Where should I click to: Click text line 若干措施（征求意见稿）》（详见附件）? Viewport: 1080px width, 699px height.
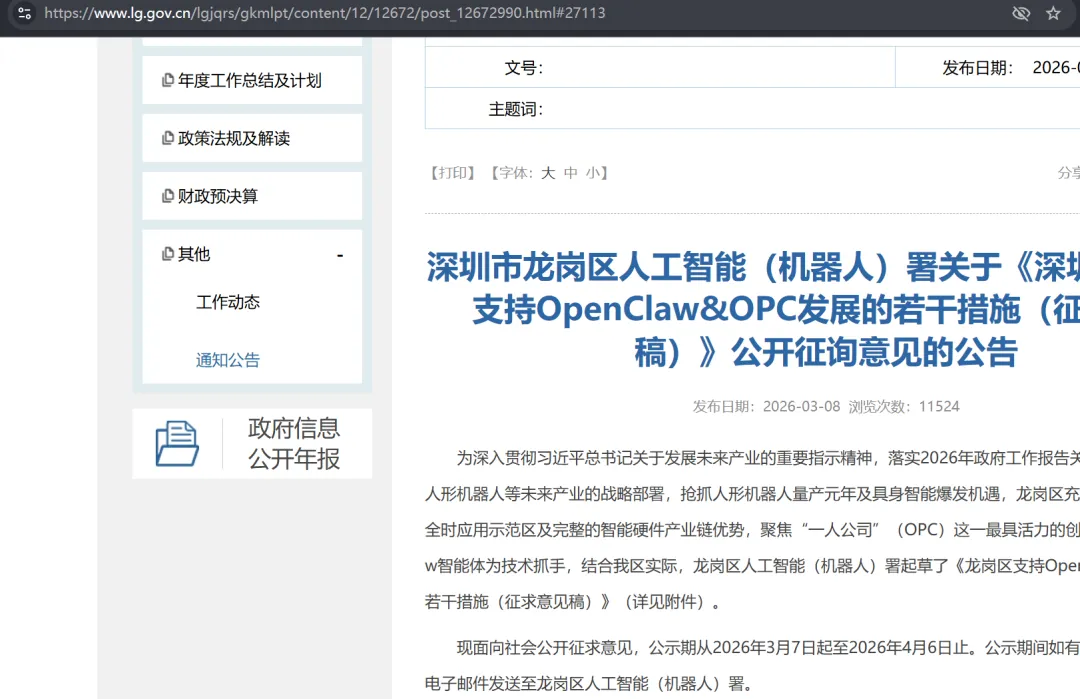[573, 602]
